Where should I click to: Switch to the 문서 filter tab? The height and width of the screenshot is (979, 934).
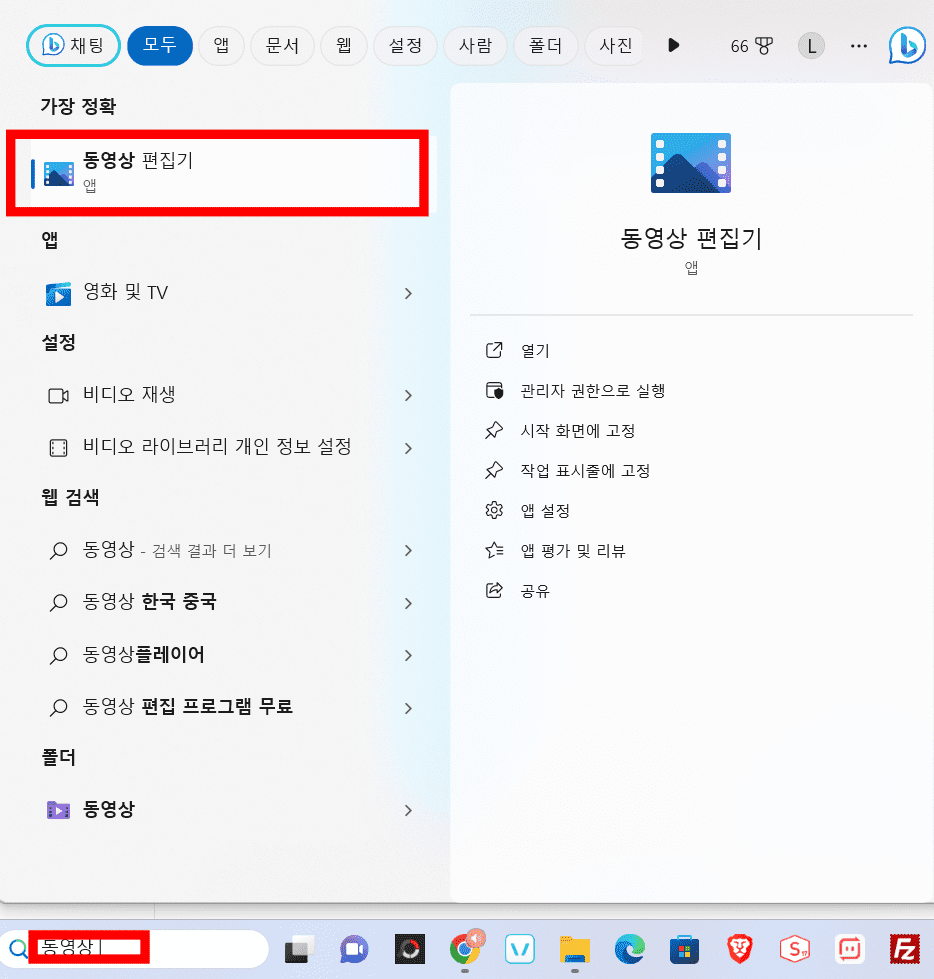282,46
